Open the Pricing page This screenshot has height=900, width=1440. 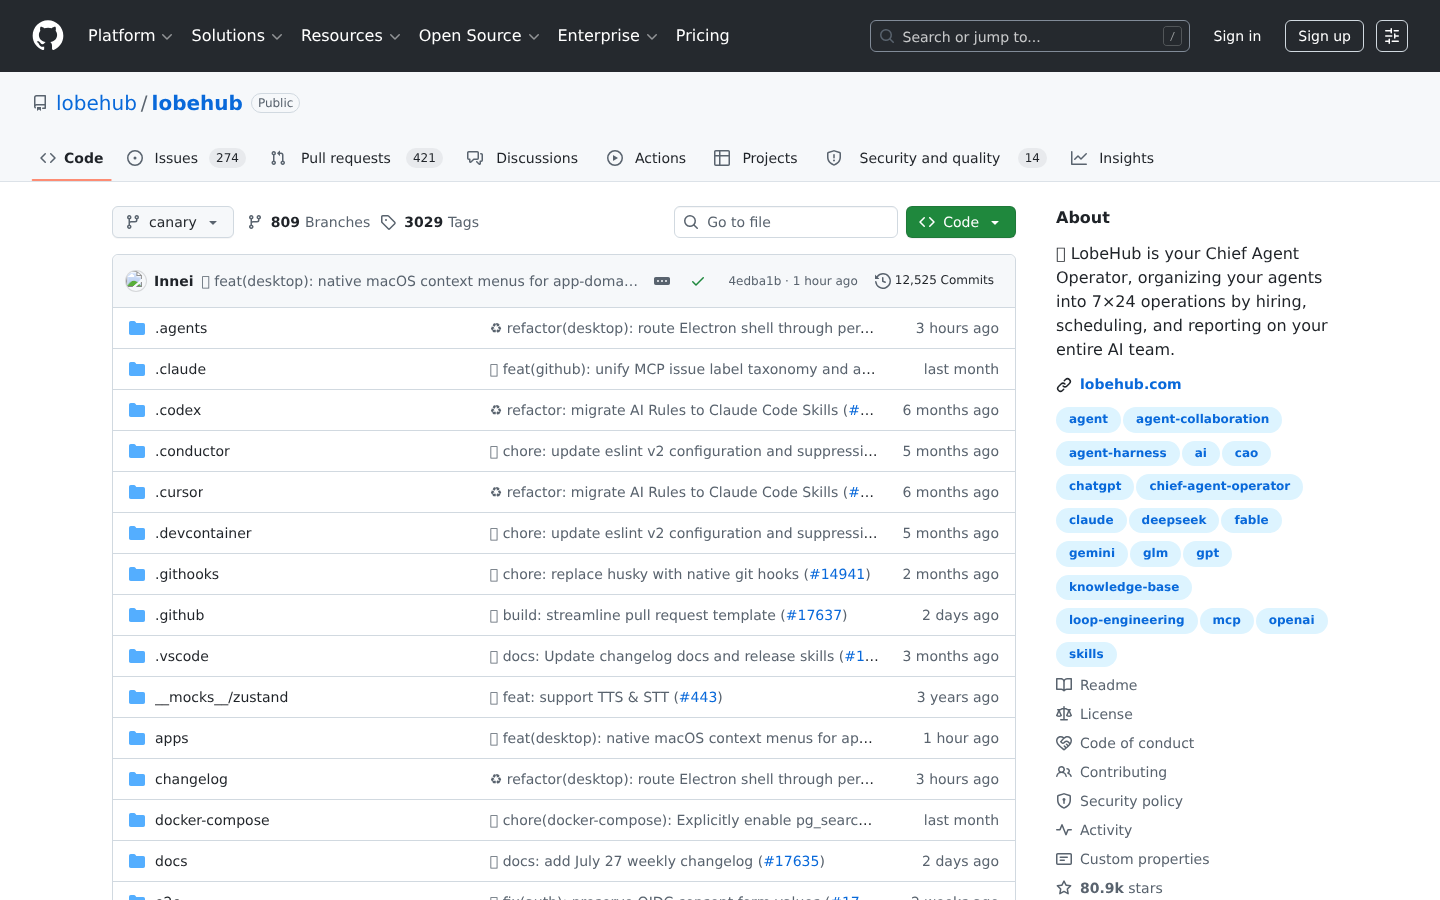702,36
